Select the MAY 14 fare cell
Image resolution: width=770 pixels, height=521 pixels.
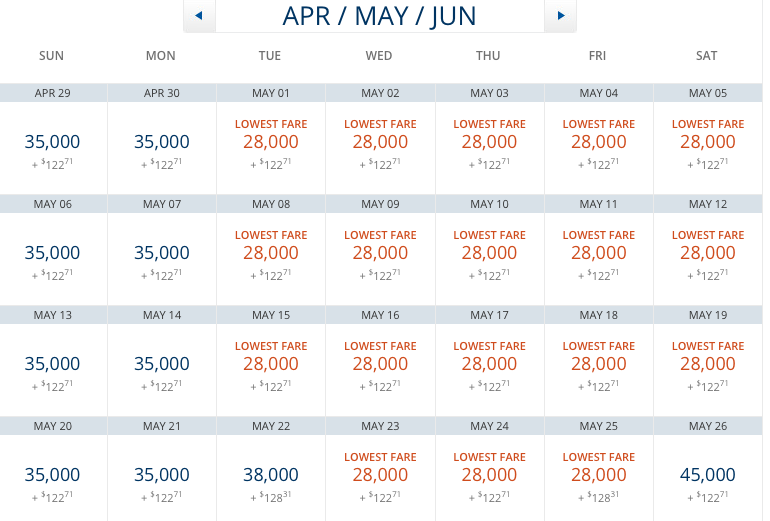(x=161, y=364)
